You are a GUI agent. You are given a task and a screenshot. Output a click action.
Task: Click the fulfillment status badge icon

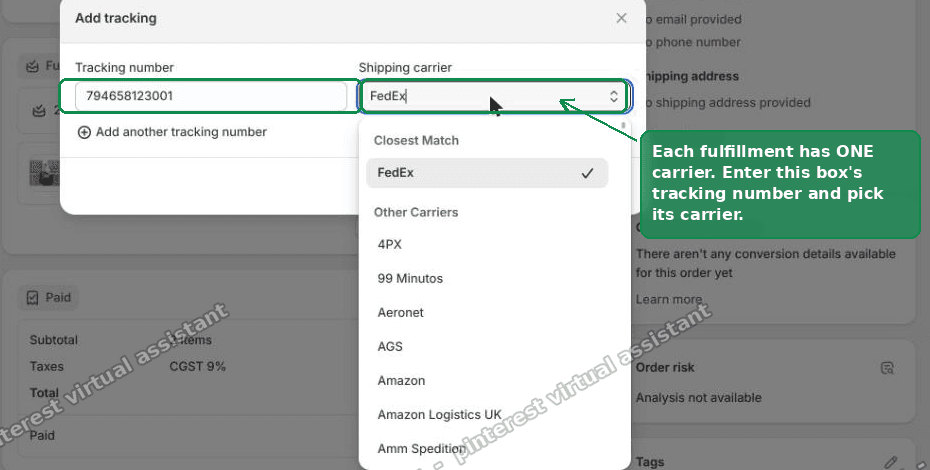[33, 66]
